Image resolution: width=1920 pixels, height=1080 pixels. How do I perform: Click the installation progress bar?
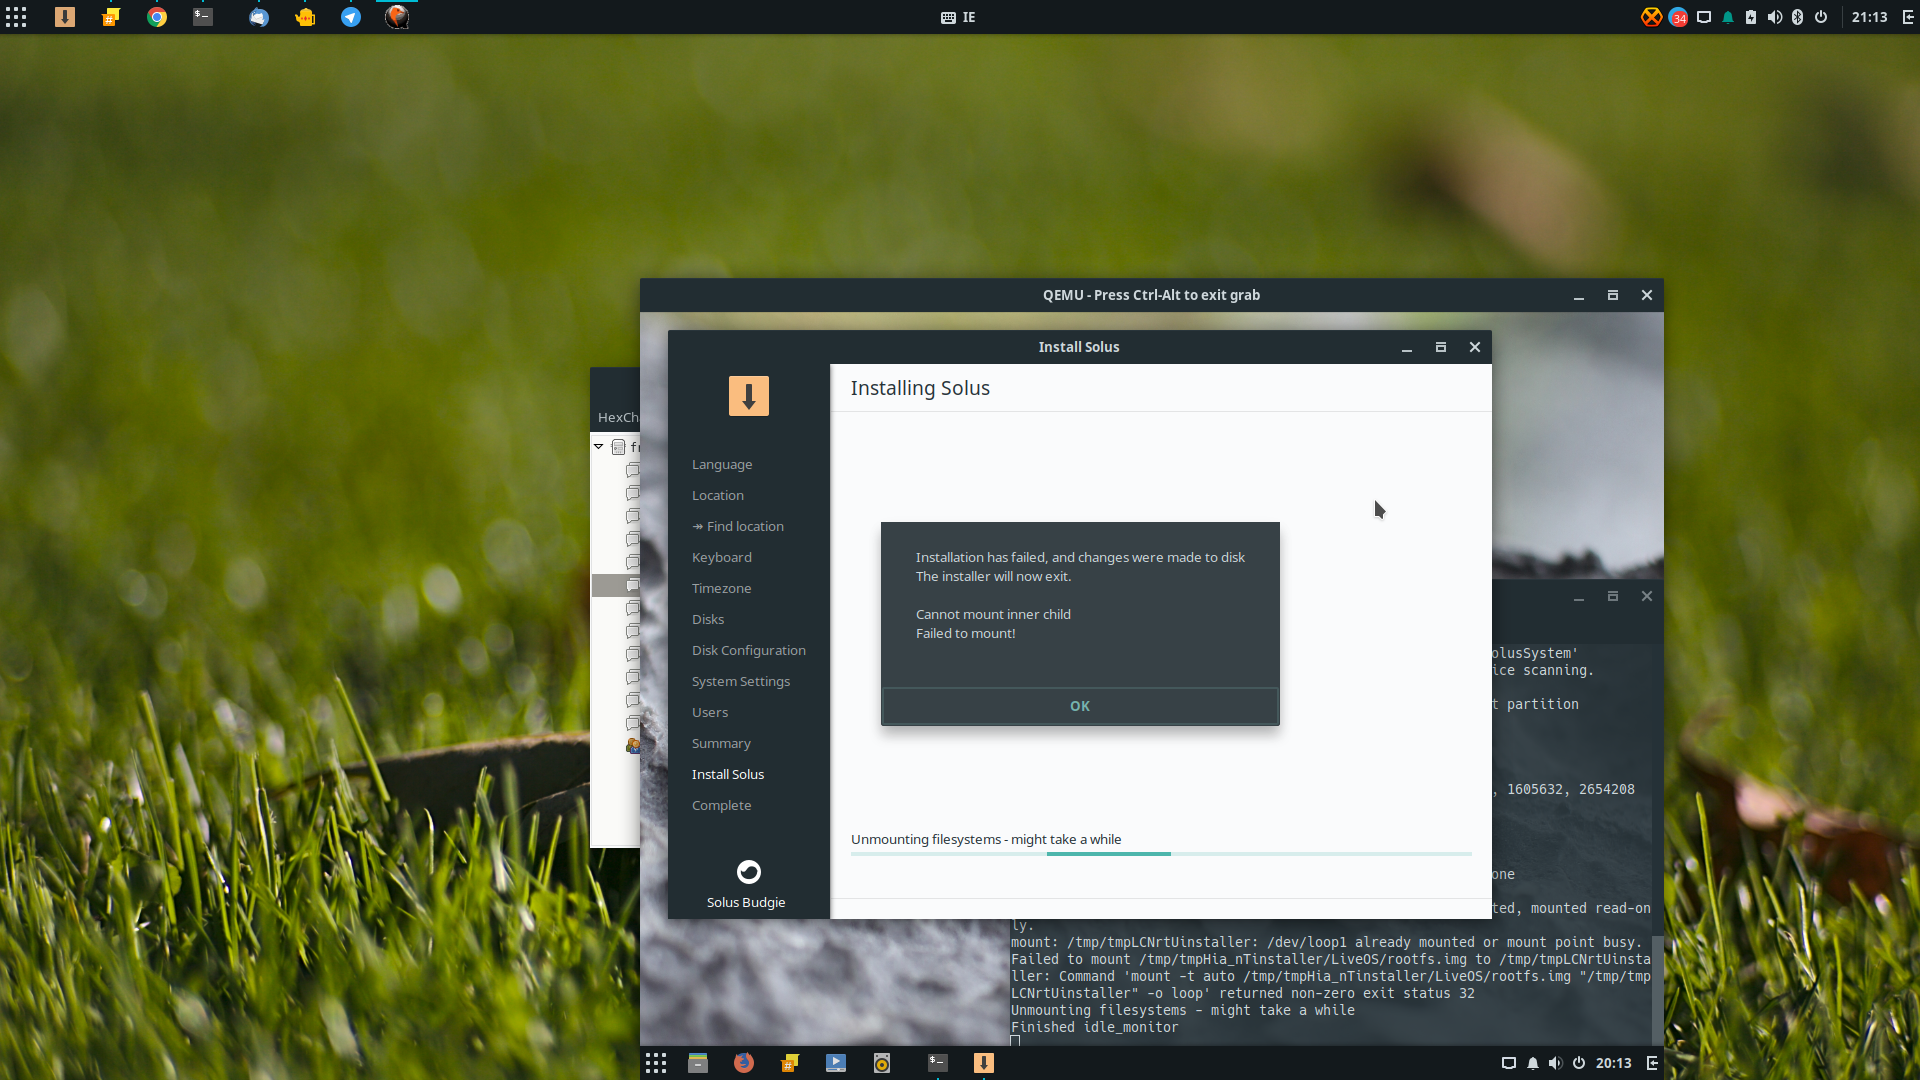[1161, 854]
